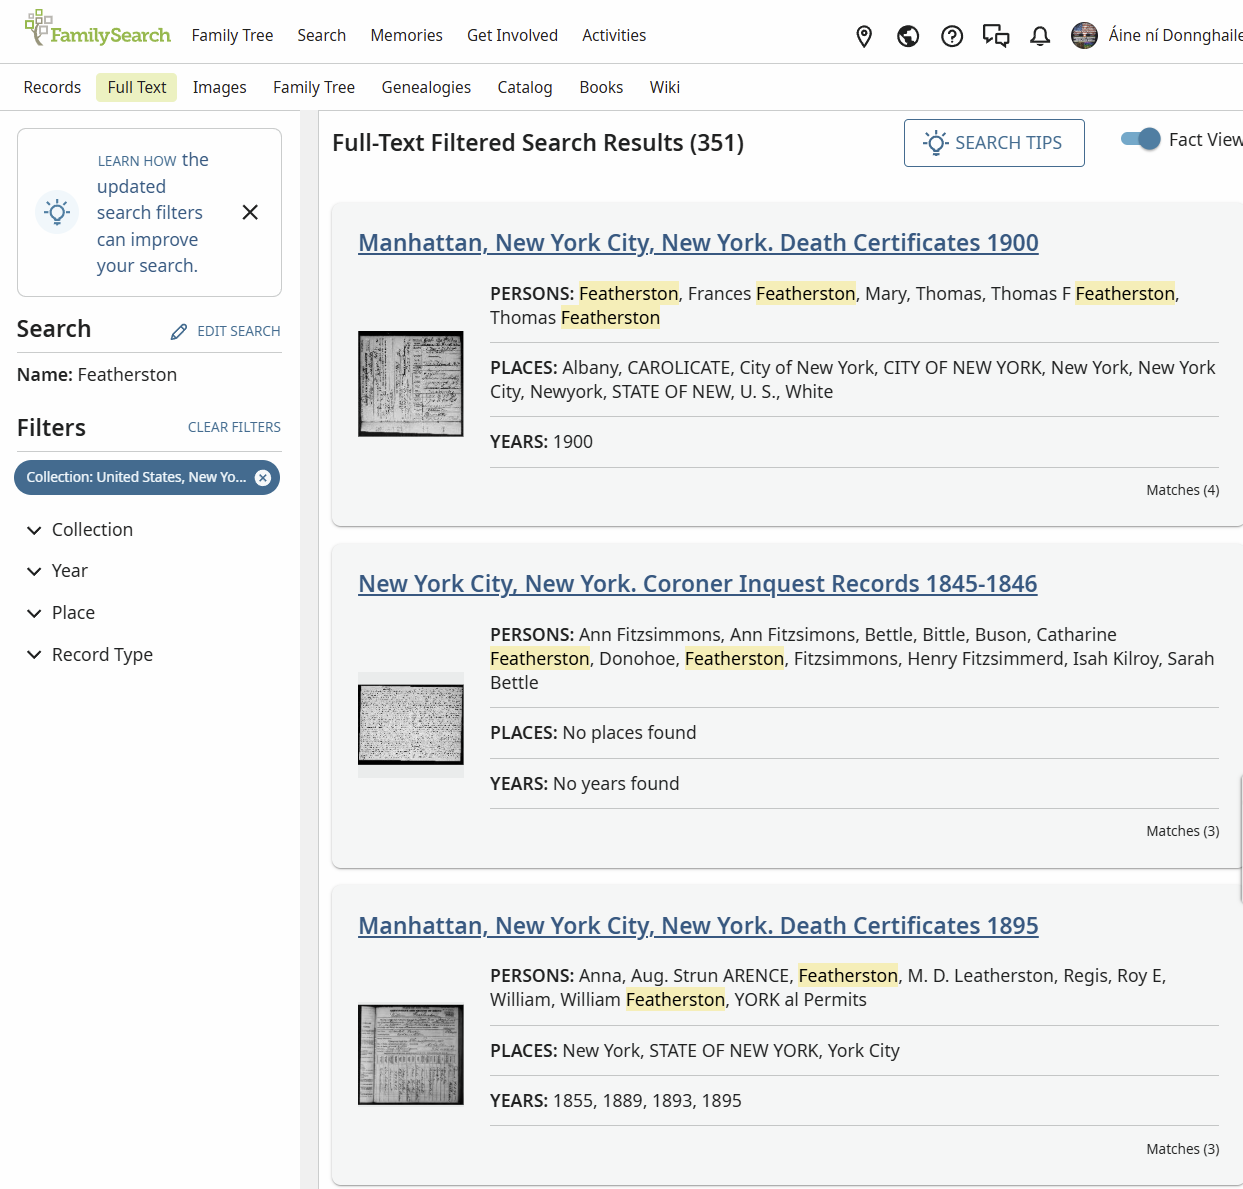
Task: Dismiss the search filters tip
Action: [x=250, y=212]
